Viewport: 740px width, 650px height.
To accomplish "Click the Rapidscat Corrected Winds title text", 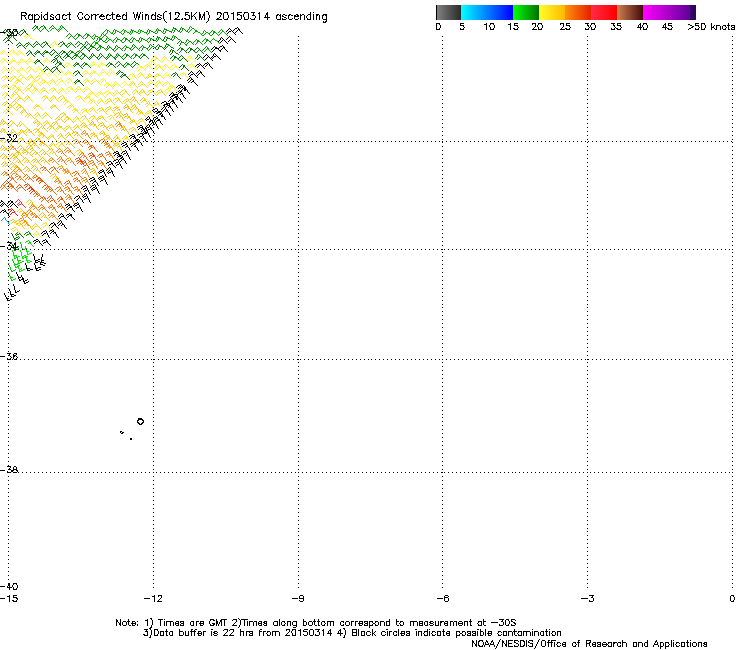I will (174, 17).
